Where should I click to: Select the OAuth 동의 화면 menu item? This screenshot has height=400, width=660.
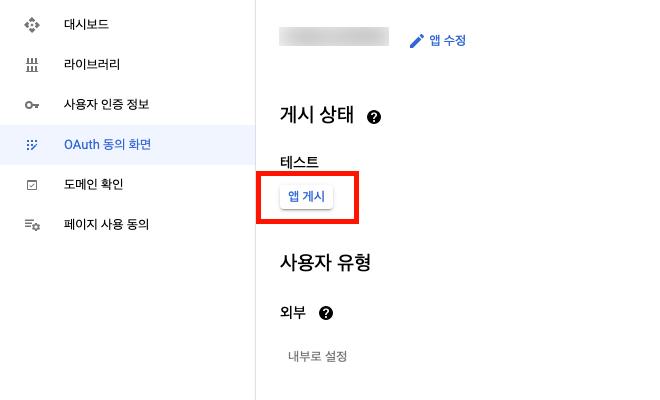pos(107,144)
